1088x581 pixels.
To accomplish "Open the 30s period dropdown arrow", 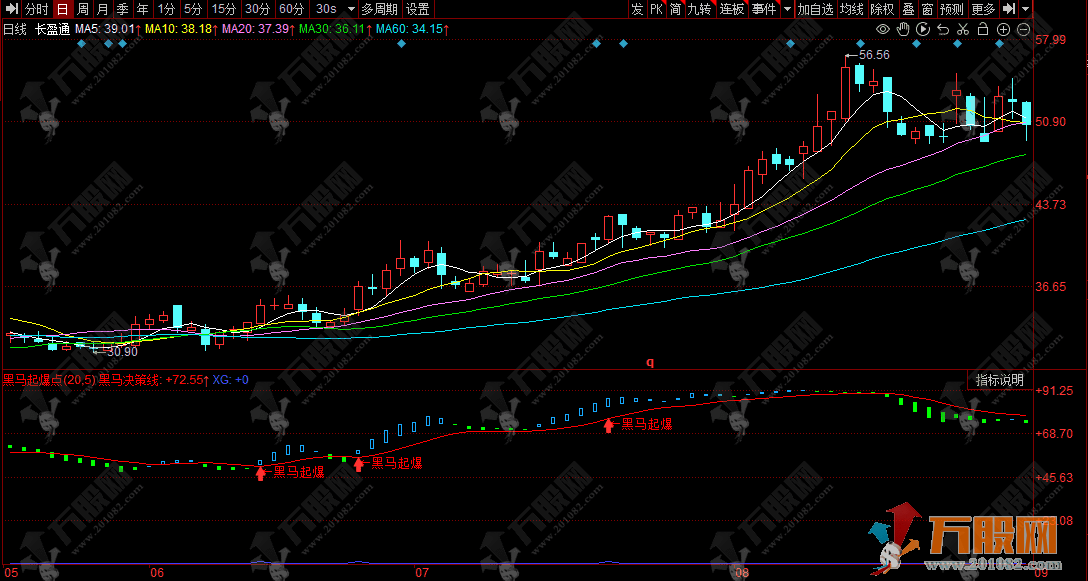I will [x=348, y=9].
